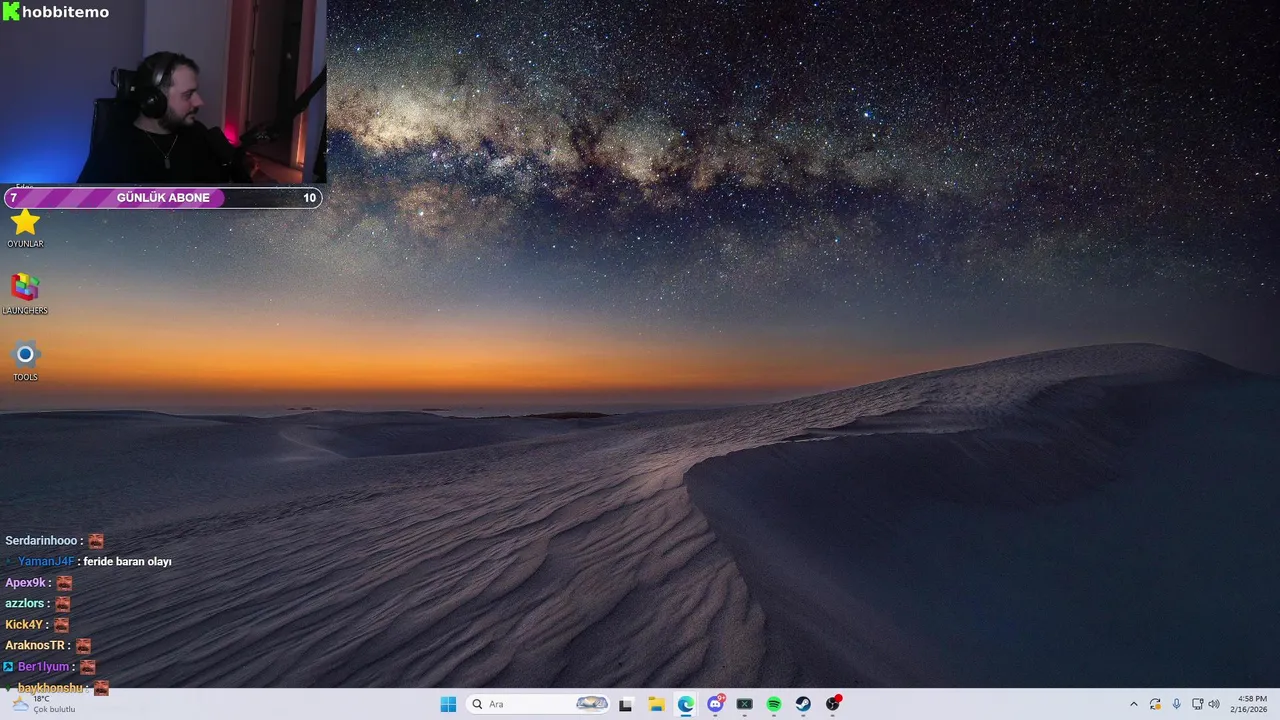1280x720 pixels.
Task: Click chat username azzlors
Action: (x=25, y=604)
